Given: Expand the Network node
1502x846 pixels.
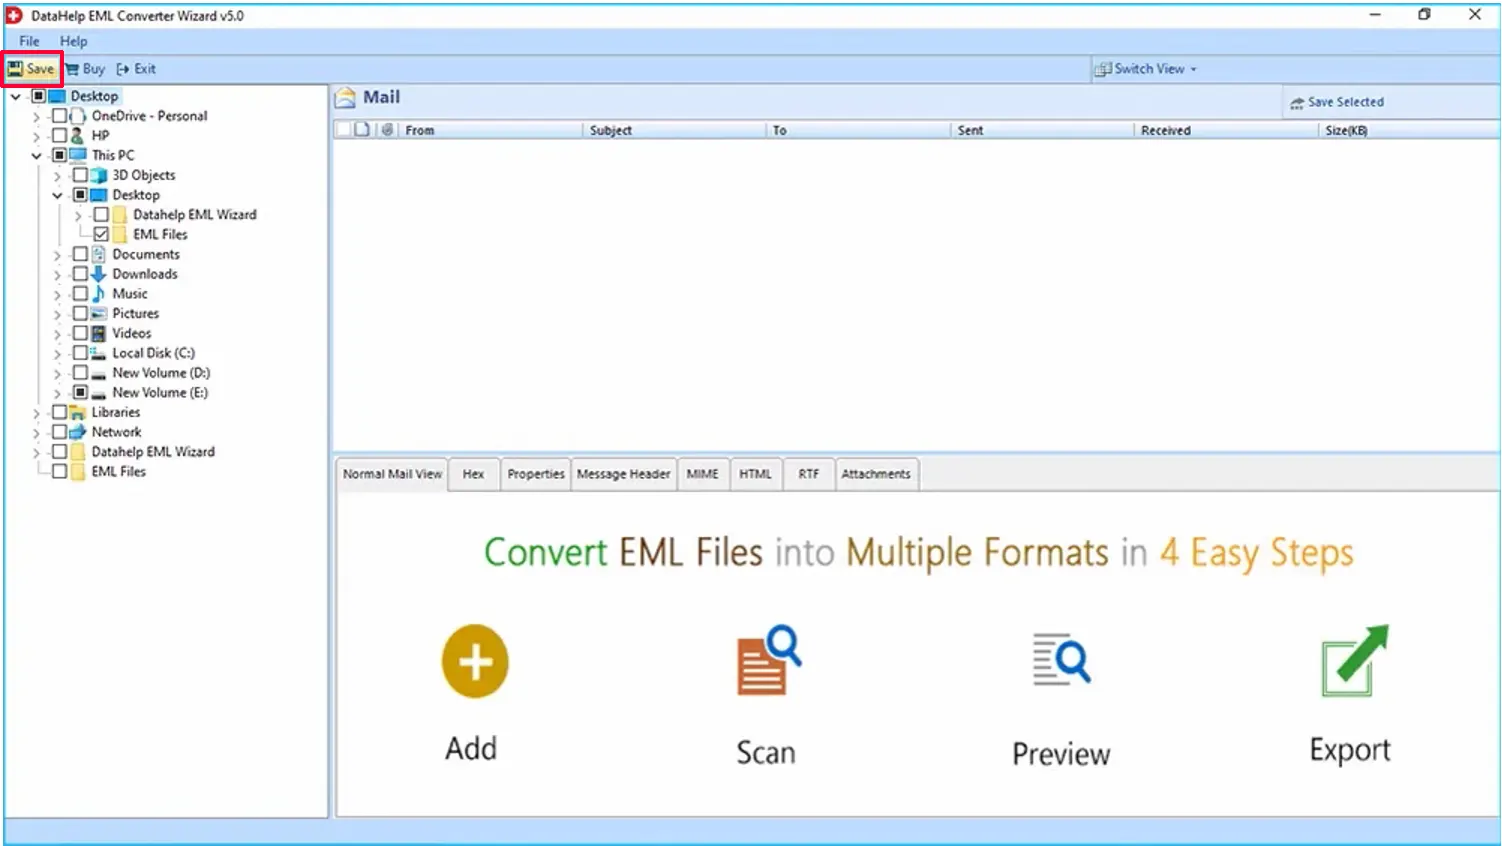Looking at the screenshot, I should click(37, 433).
